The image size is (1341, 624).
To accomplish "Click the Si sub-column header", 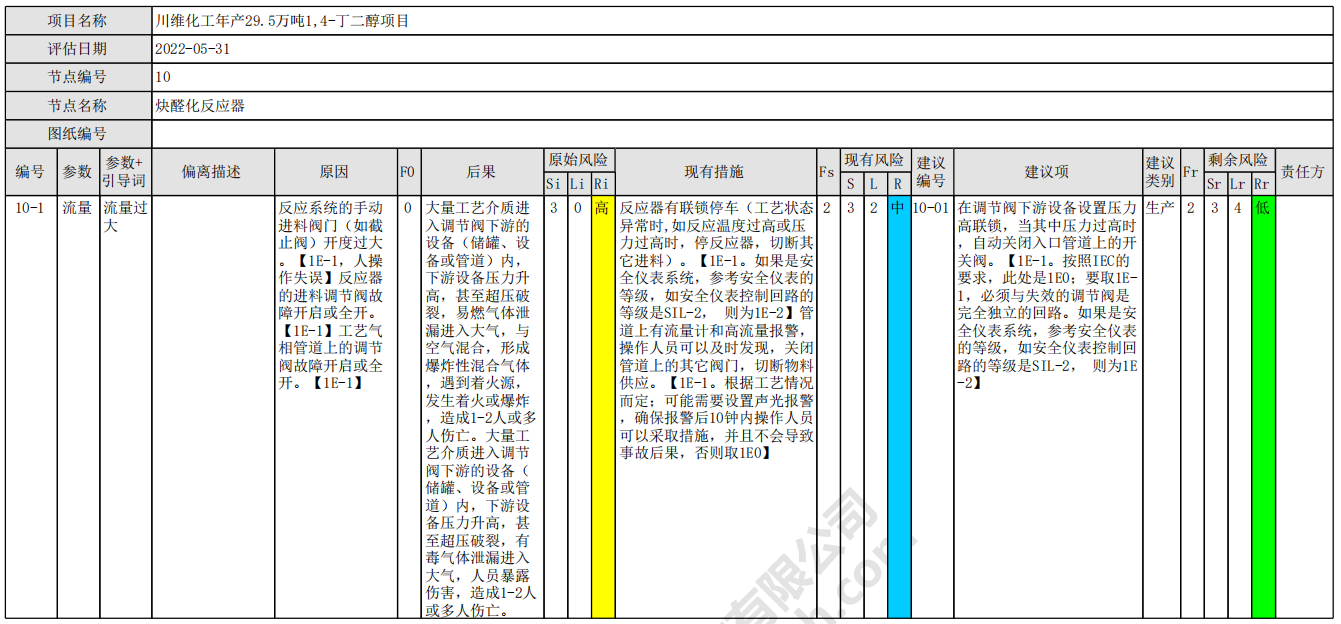I will coord(554,184).
